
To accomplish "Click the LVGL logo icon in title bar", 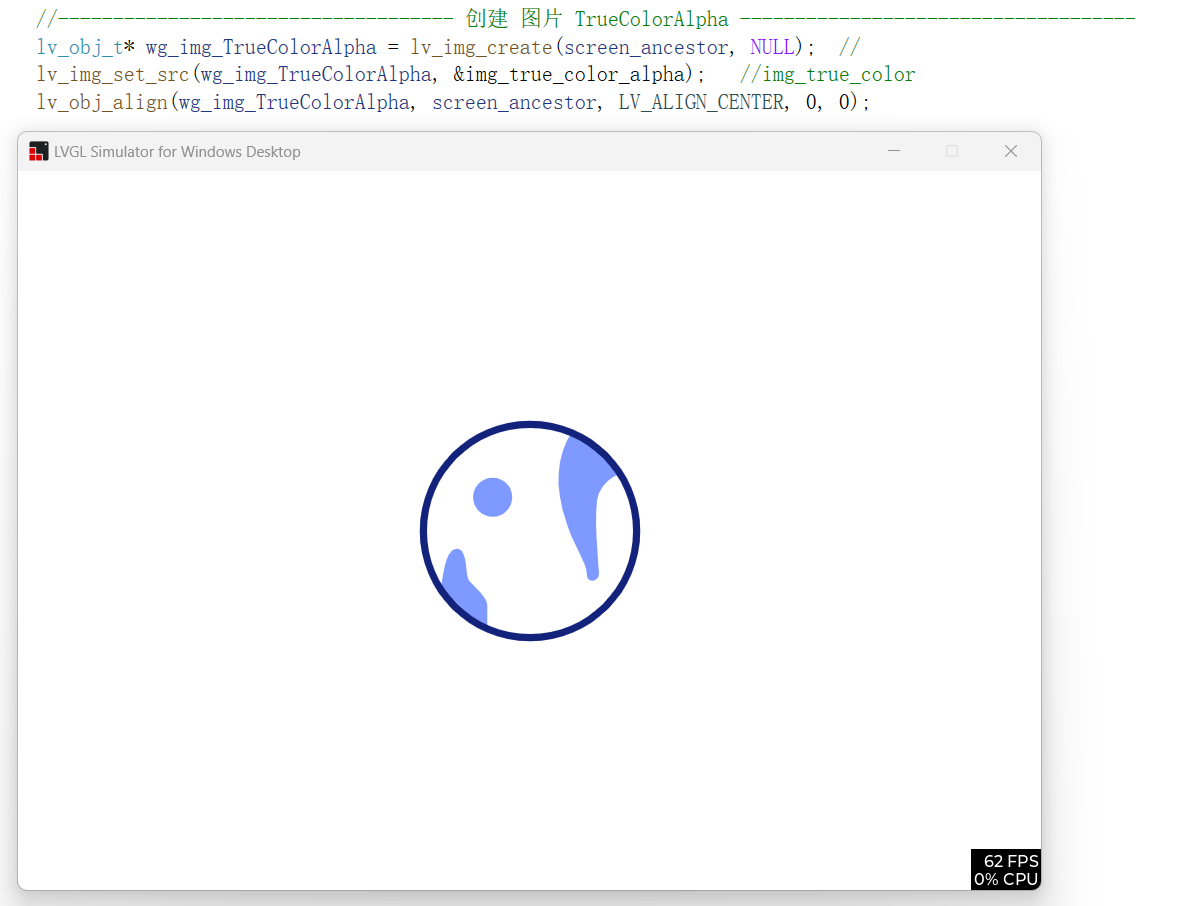I will [39, 151].
